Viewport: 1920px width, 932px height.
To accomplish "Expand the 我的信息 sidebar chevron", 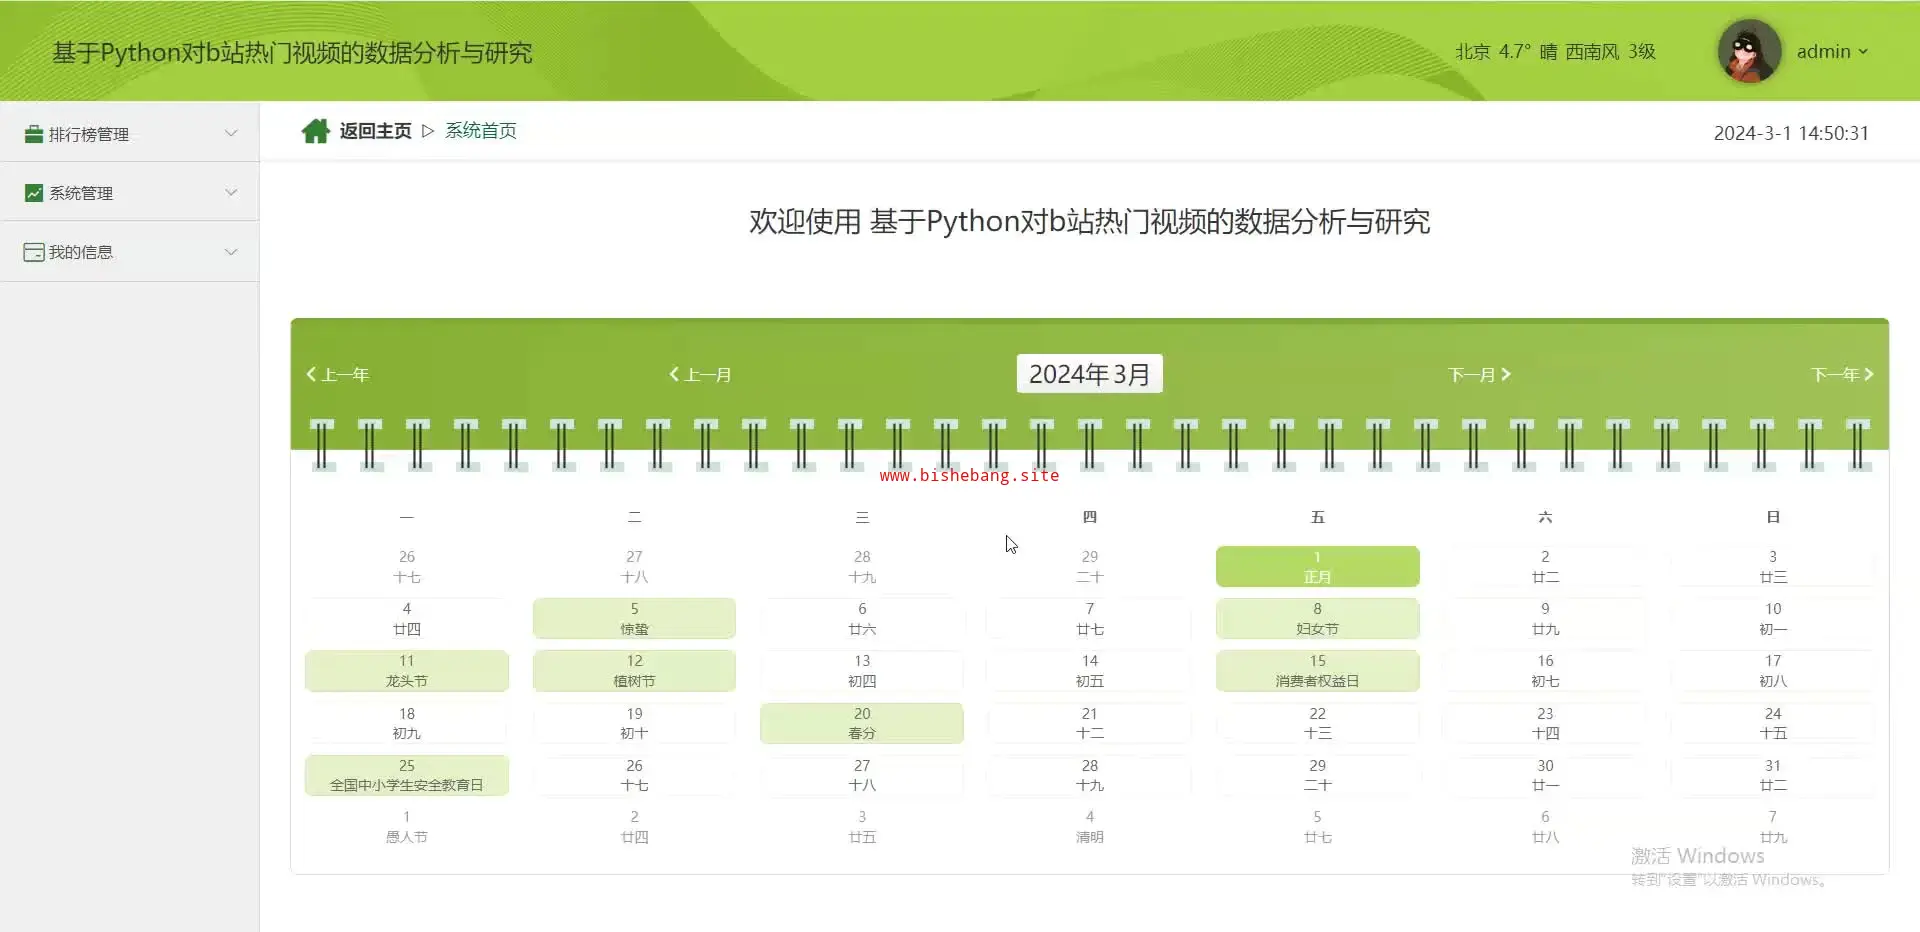I will click(231, 252).
